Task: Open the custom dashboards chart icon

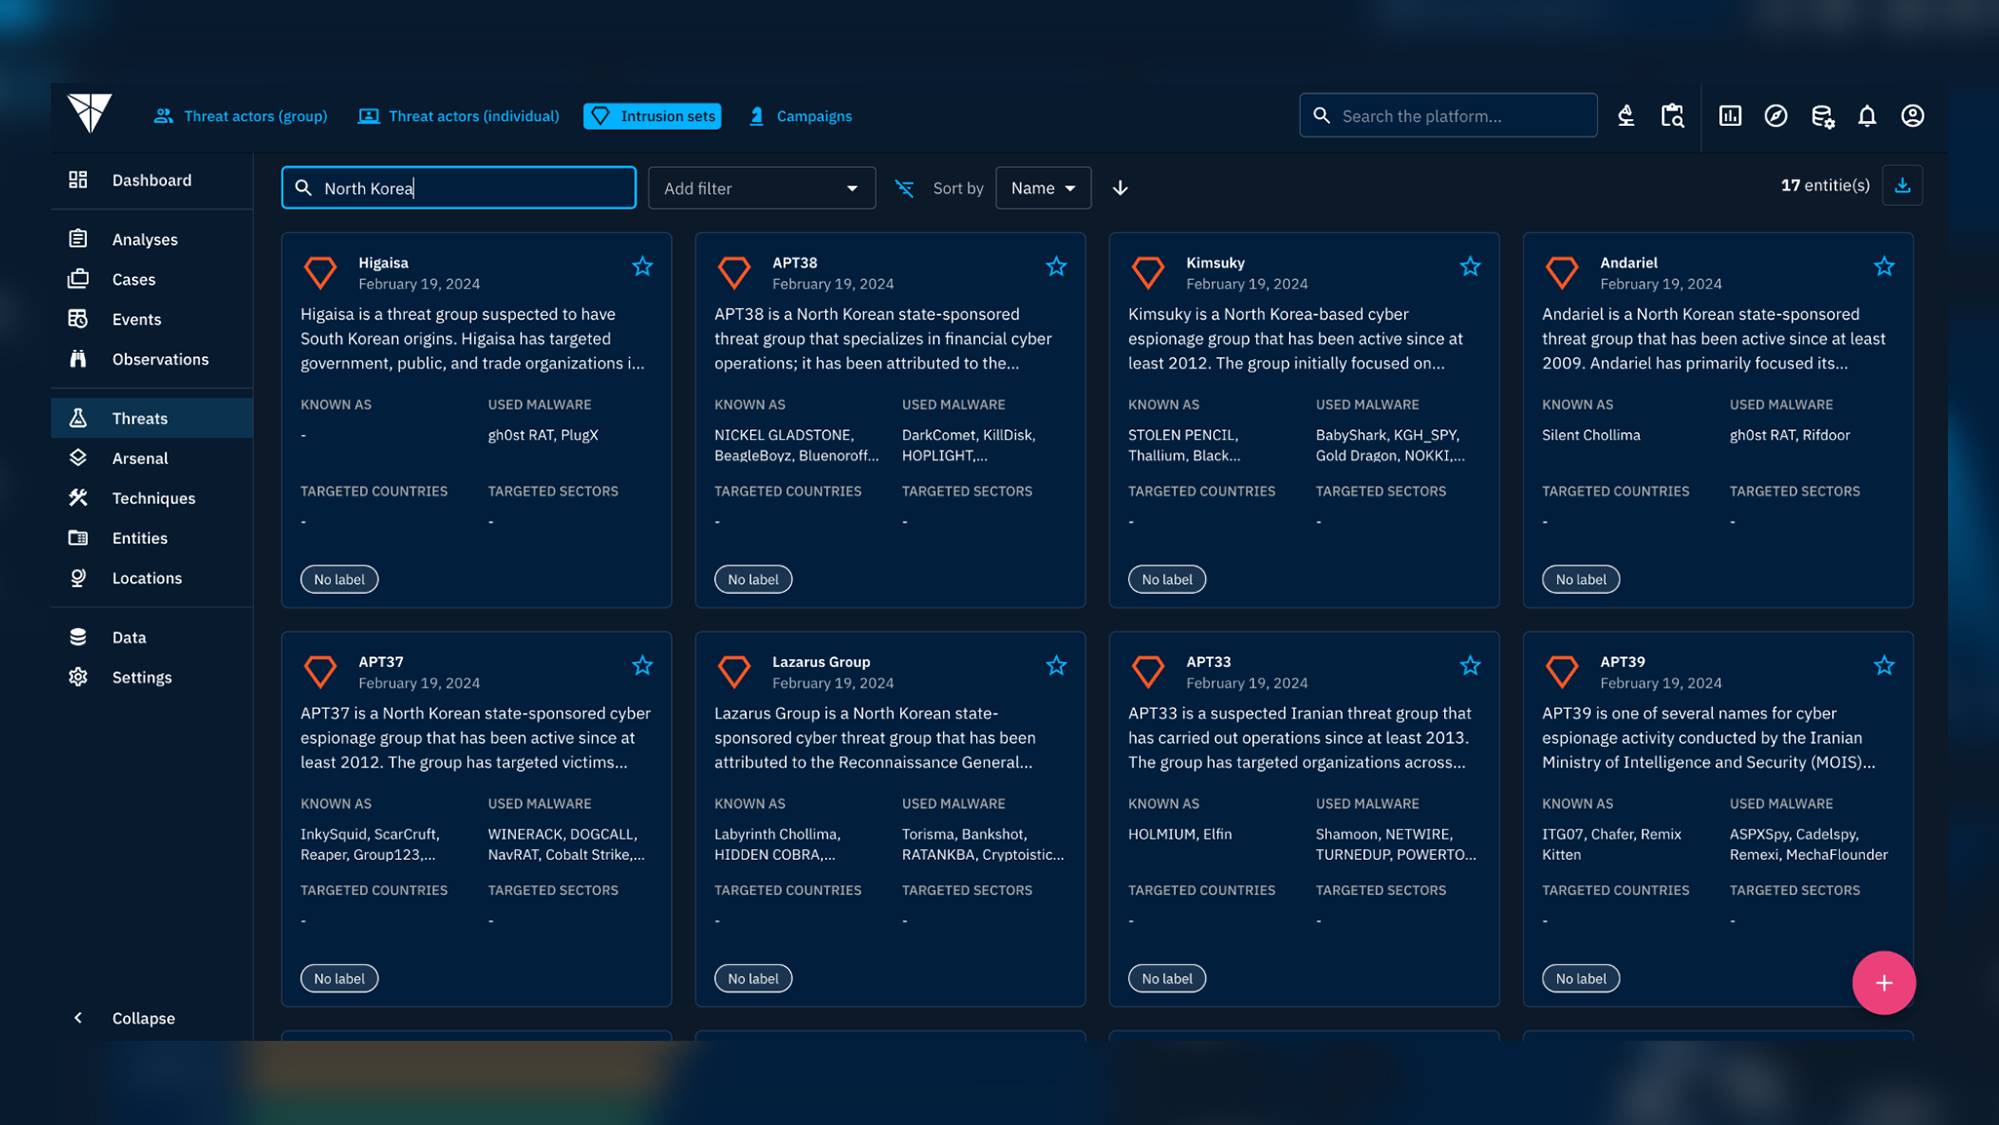Action: point(1730,116)
